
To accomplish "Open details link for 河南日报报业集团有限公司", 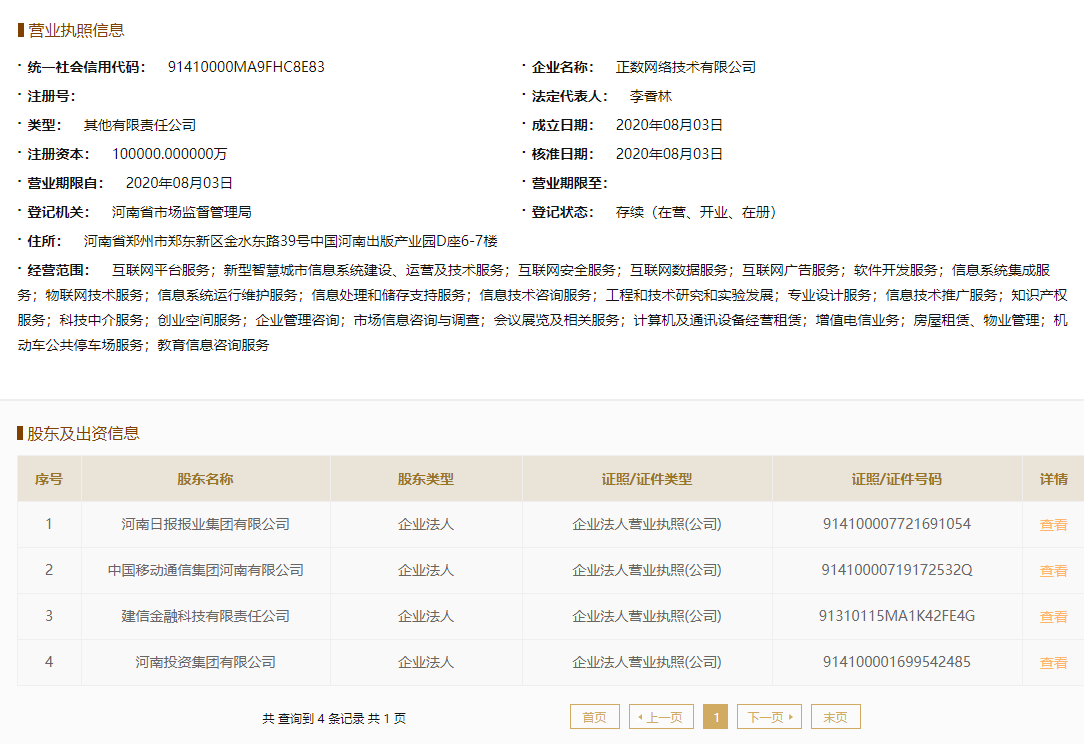I will (x=1053, y=525).
